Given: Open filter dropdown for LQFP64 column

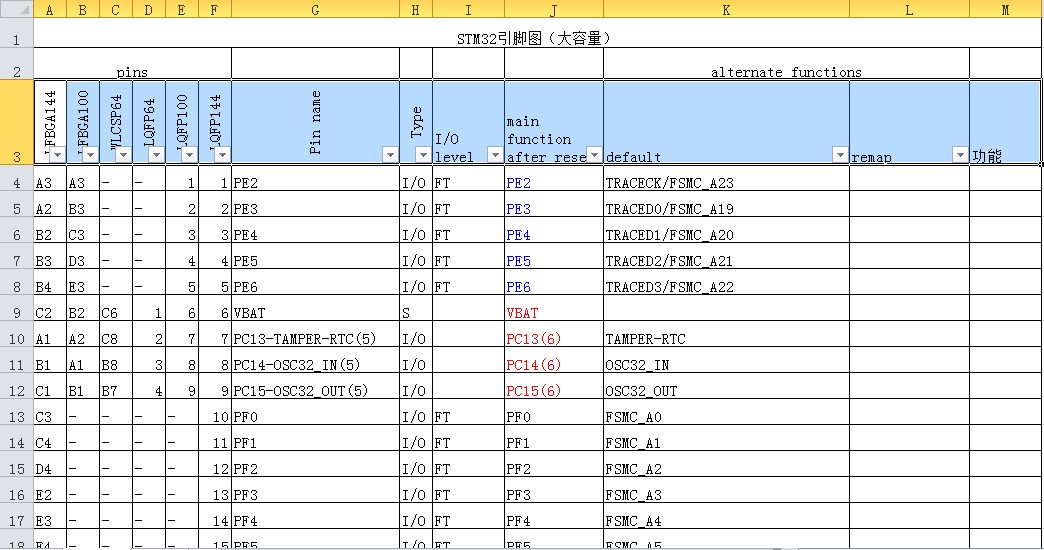Looking at the screenshot, I should pos(156,155).
